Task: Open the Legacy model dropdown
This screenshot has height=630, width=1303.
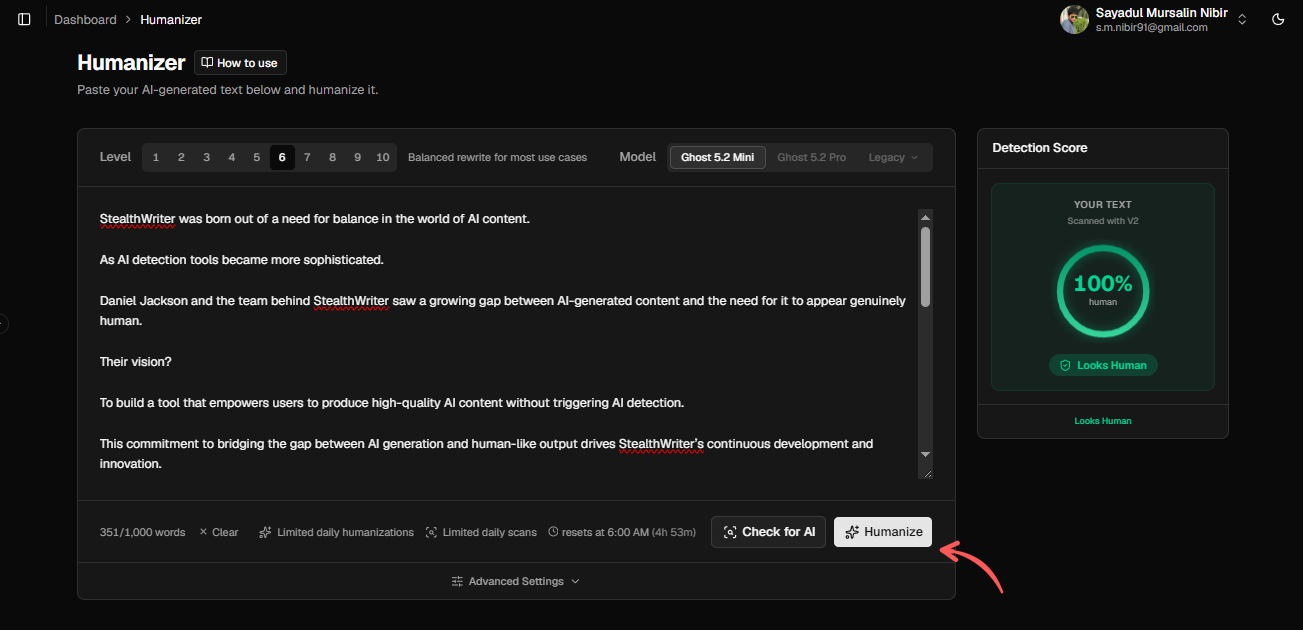Action: [x=893, y=157]
